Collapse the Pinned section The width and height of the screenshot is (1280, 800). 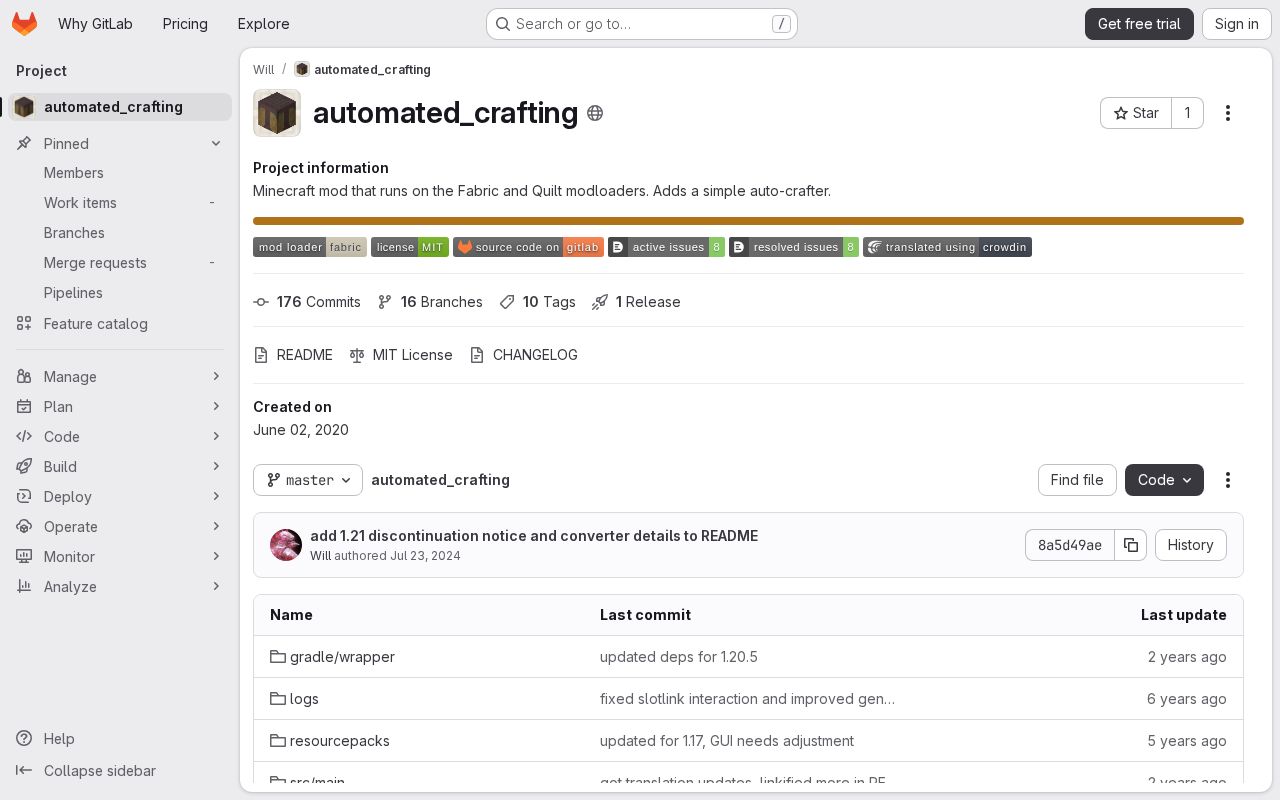120,144
